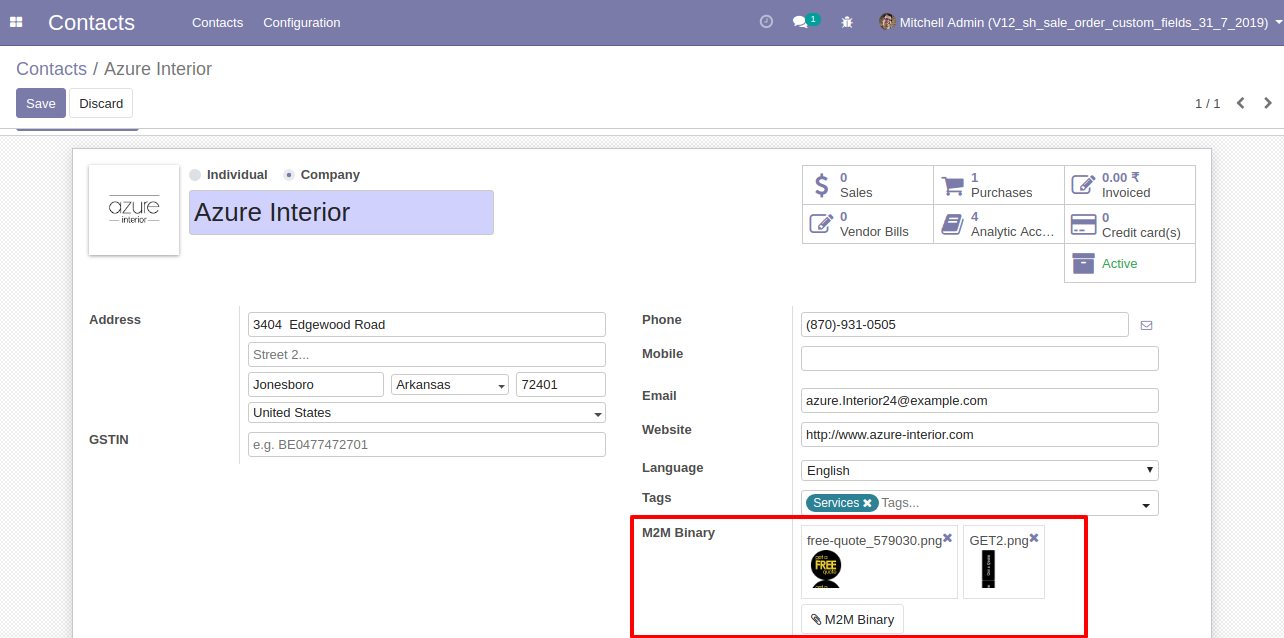Toggle the Active archive button
Viewport: 1284px width, 638px height.
[1129, 263]
